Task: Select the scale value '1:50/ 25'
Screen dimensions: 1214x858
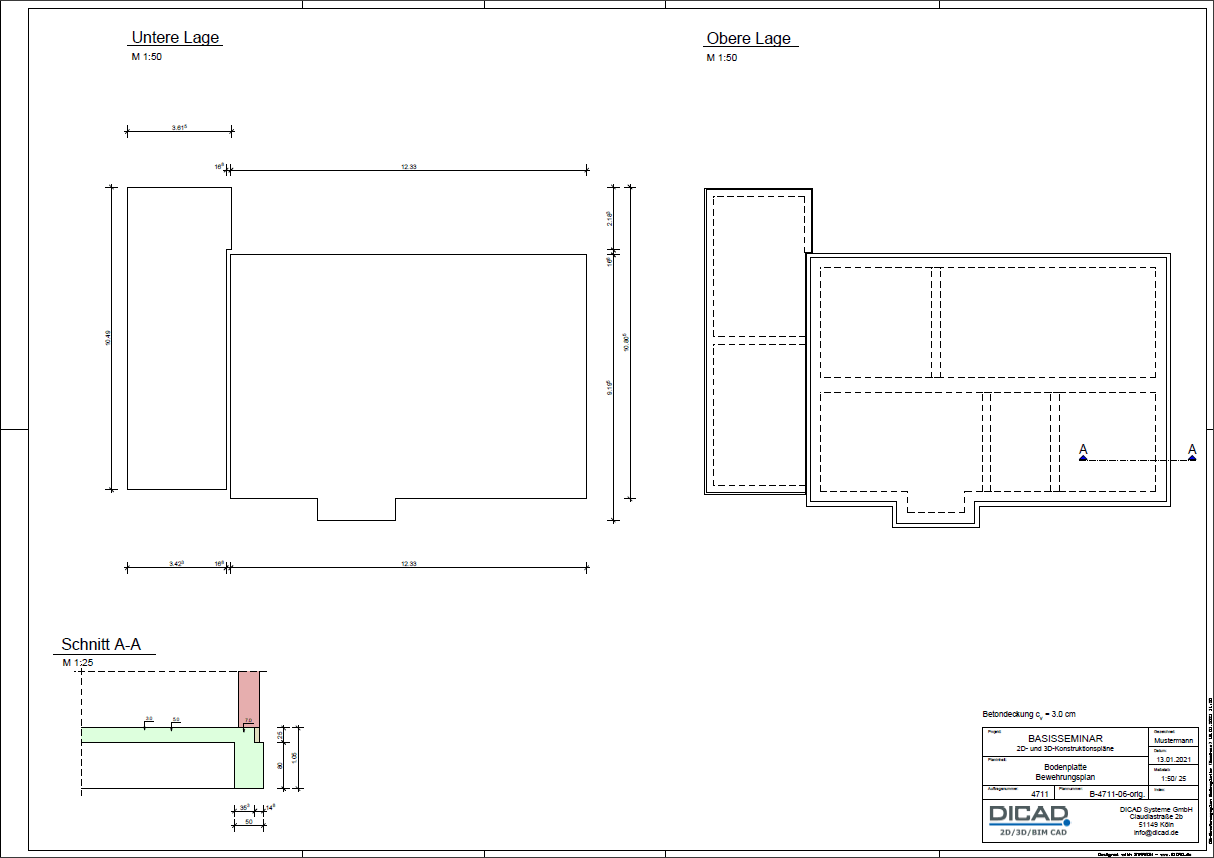Action: (x=1173, y=778)
